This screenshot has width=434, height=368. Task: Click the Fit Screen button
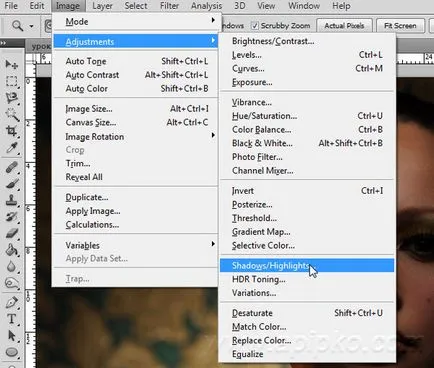click(x=400, y=26)
